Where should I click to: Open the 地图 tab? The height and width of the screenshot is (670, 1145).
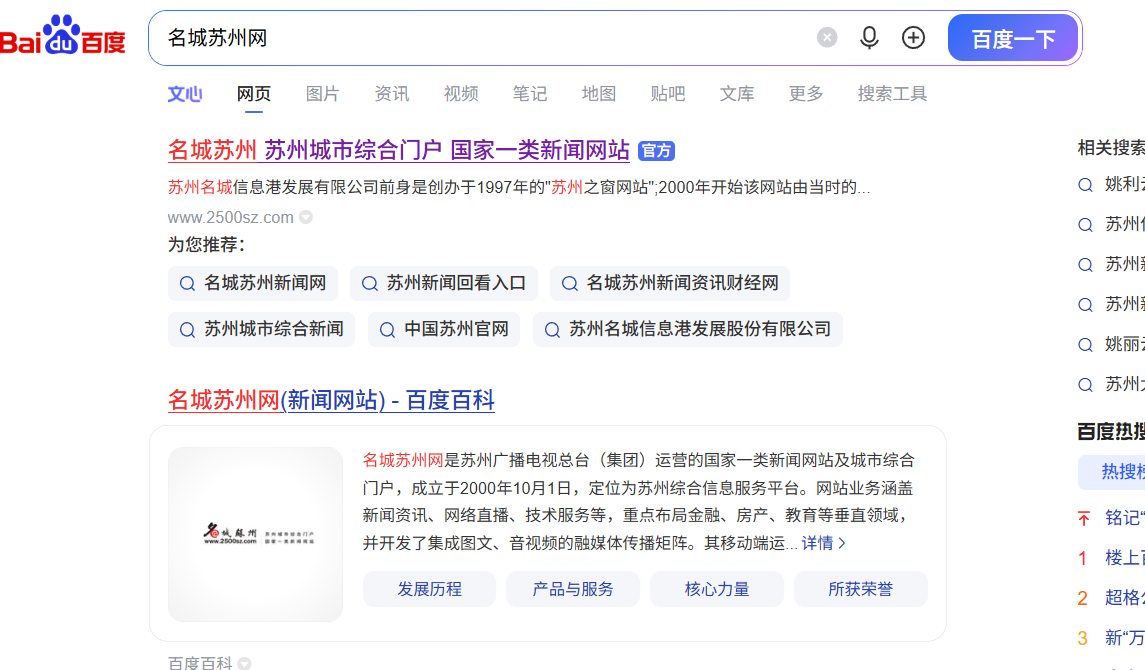(599, 93)
